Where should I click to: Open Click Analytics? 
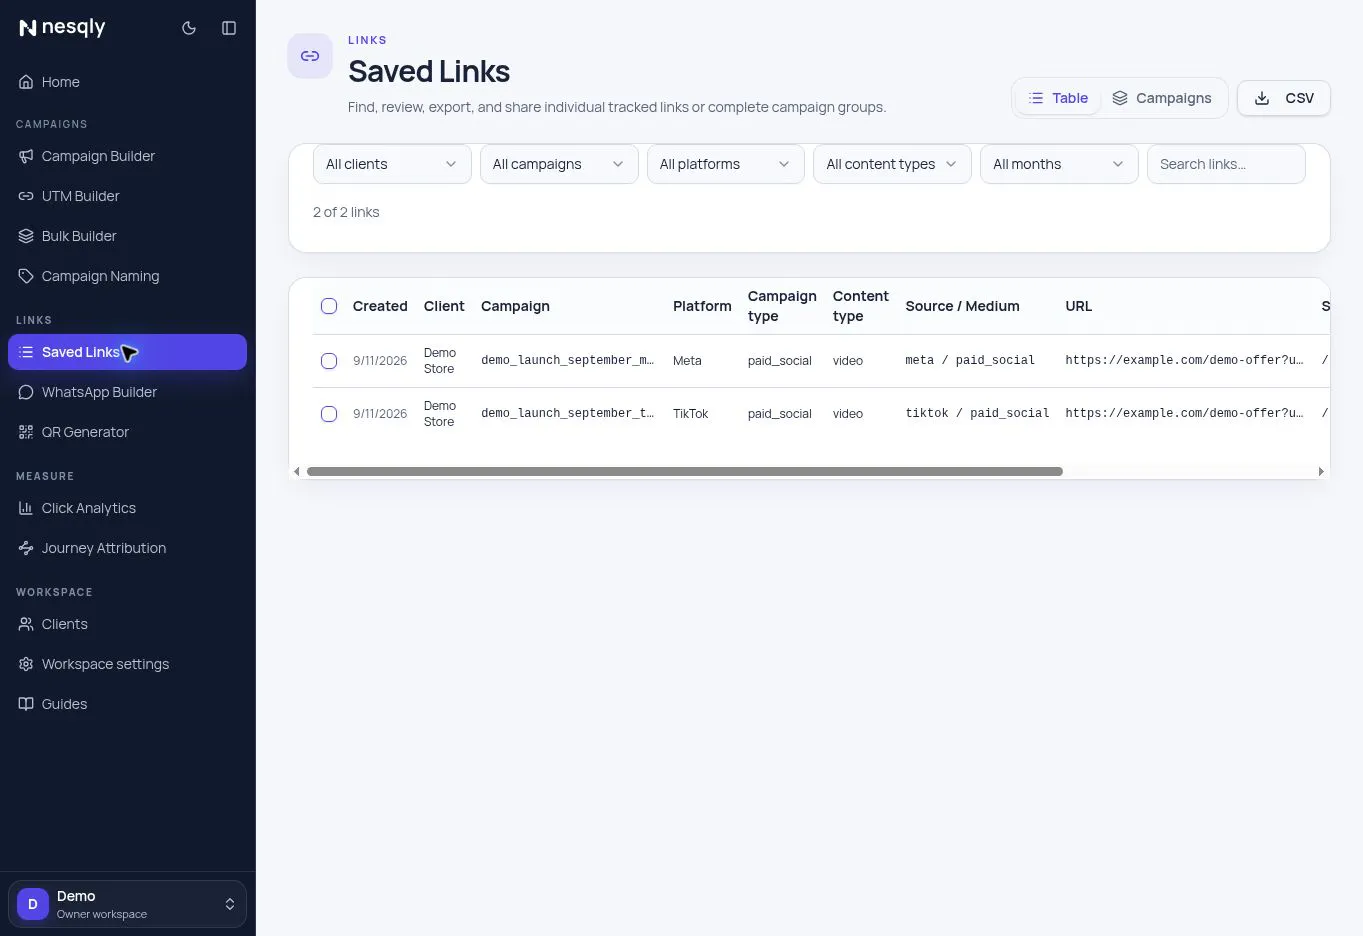click(127, 508)
